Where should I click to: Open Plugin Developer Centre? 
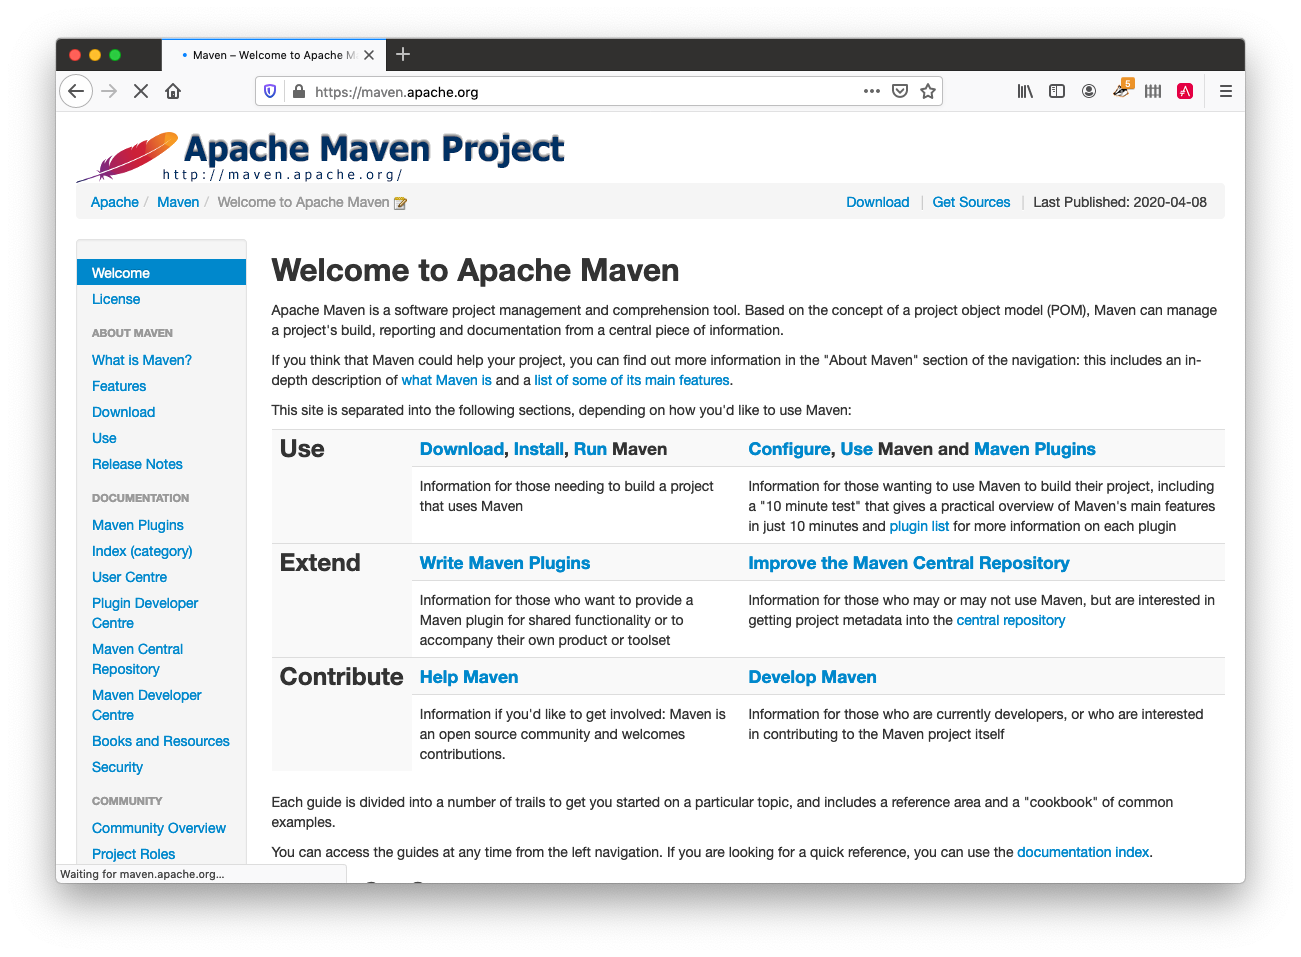(145, 613)
